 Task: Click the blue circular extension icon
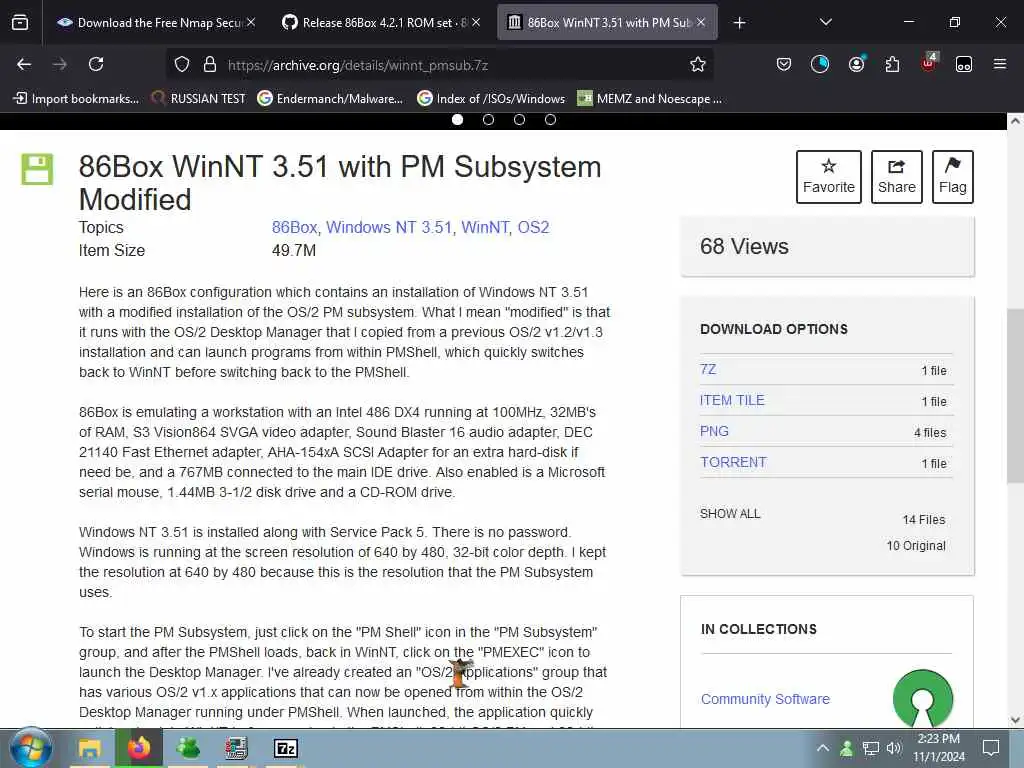coord(820,64)
